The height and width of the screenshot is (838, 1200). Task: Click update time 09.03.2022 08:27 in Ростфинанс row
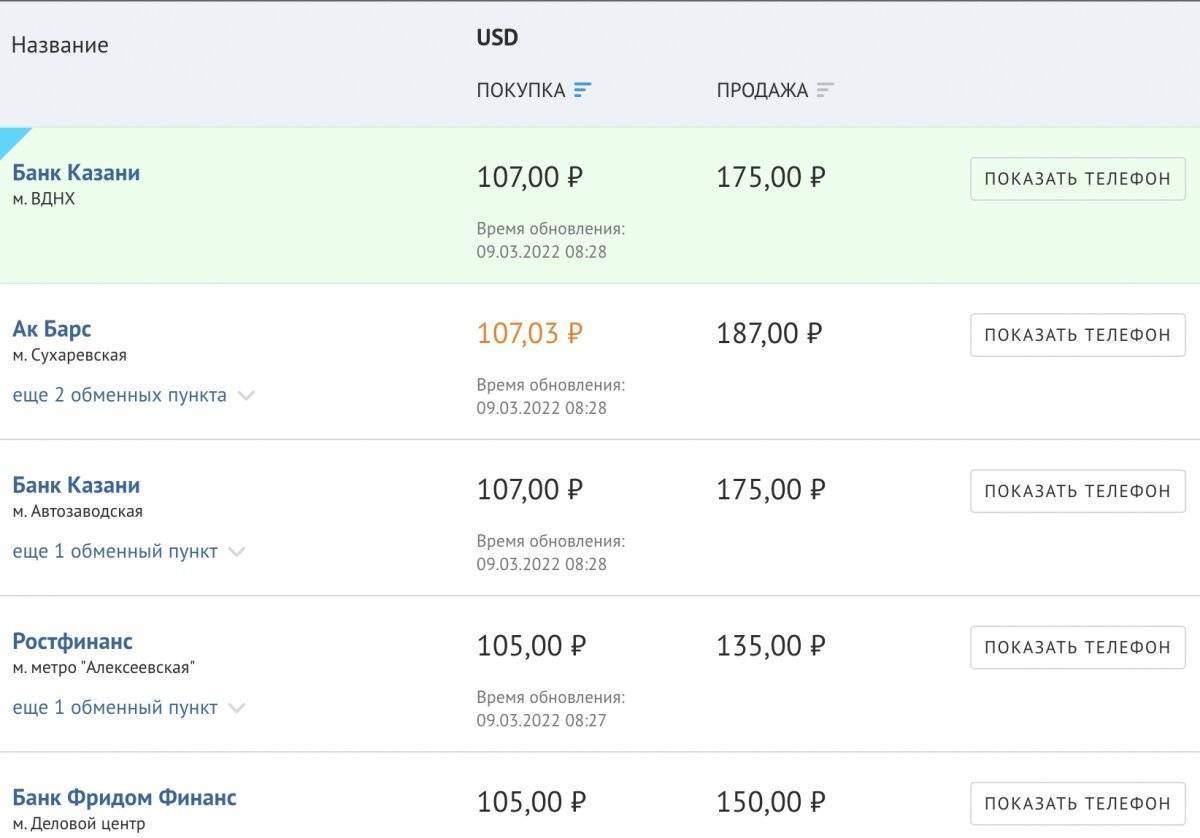coord(541,720)
